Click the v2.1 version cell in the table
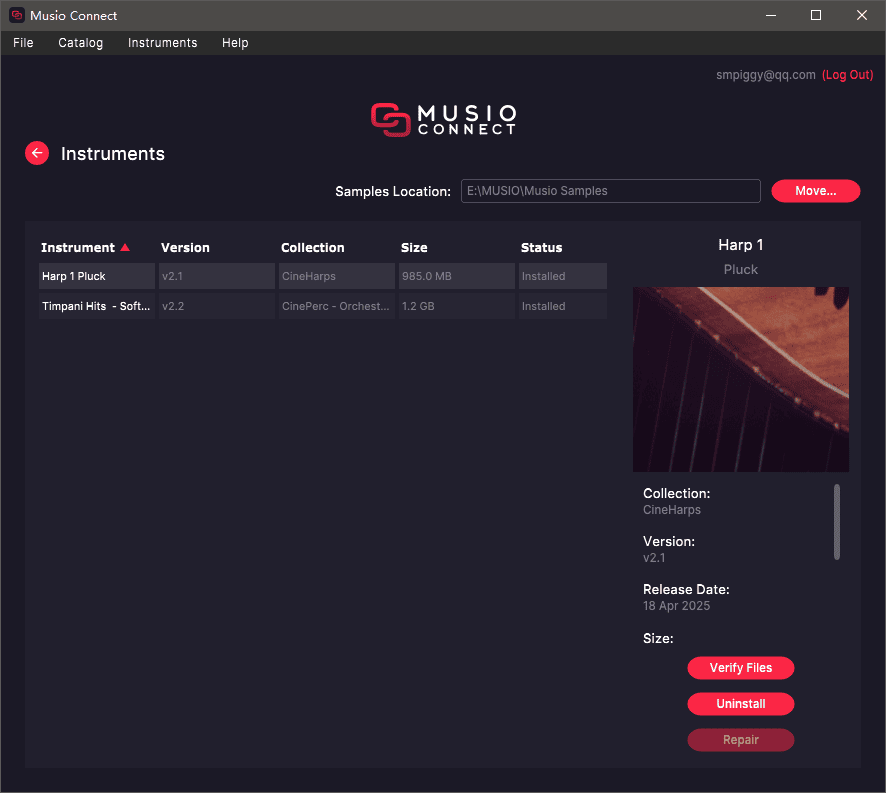This screenshot has width=886, height=793. coord(217,276)
